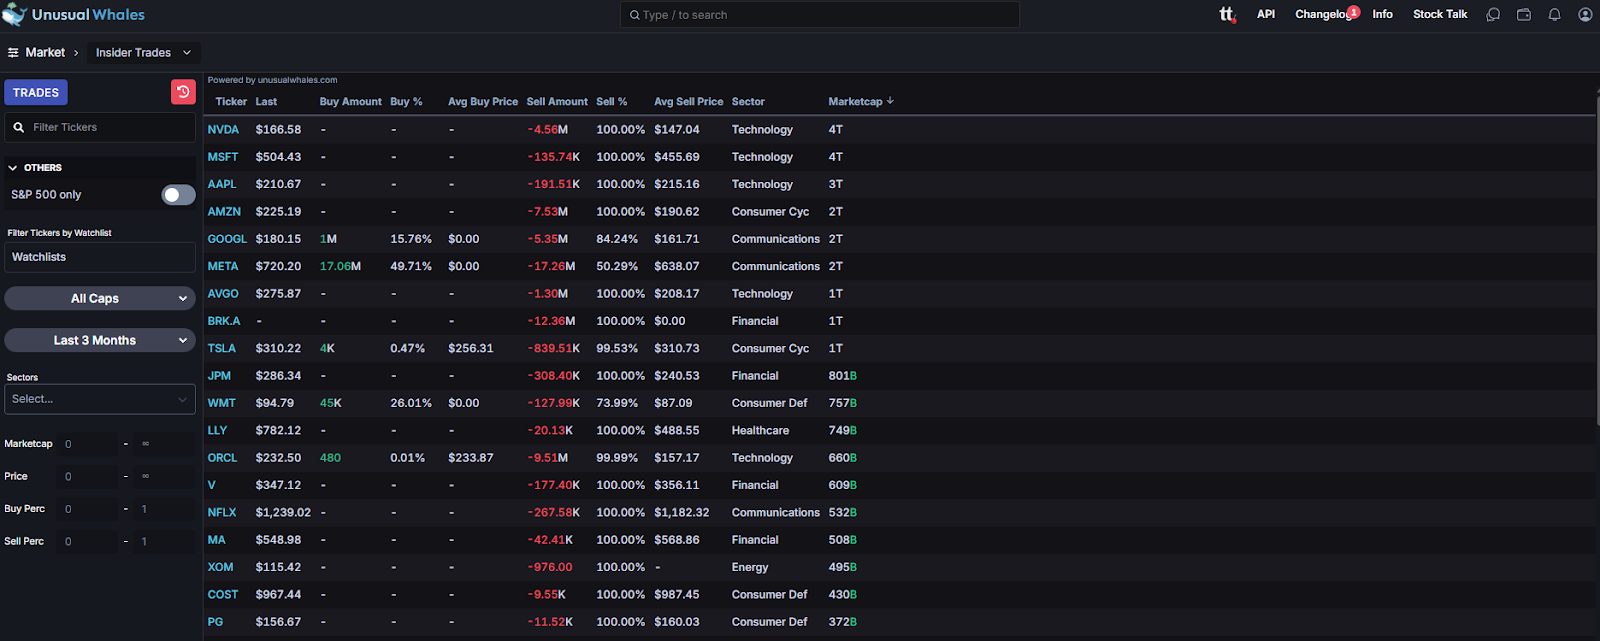Open the All Caps dropdown
The width and height of the screenshot is (1600, 641).
(x=100, y=298)
